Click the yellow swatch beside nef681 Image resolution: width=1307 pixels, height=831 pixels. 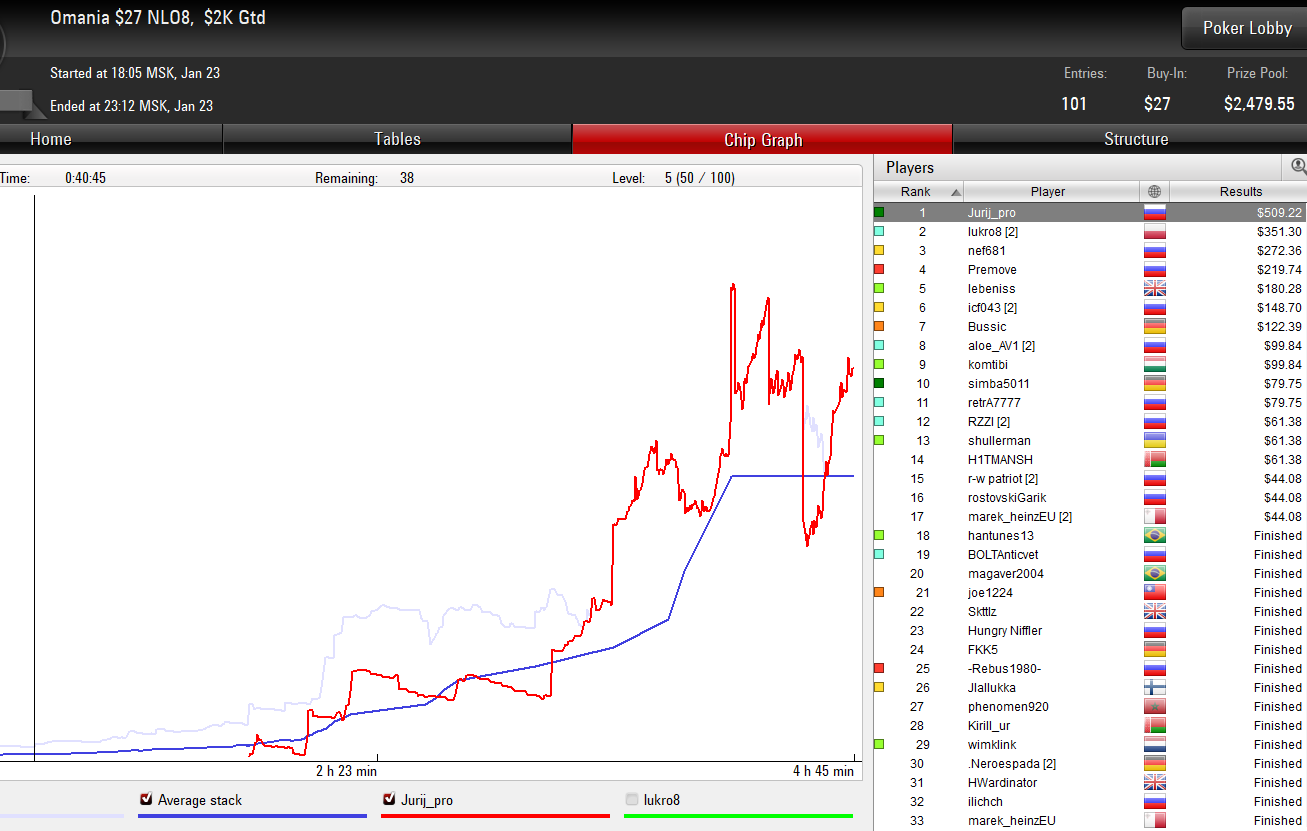pos(879,250)
